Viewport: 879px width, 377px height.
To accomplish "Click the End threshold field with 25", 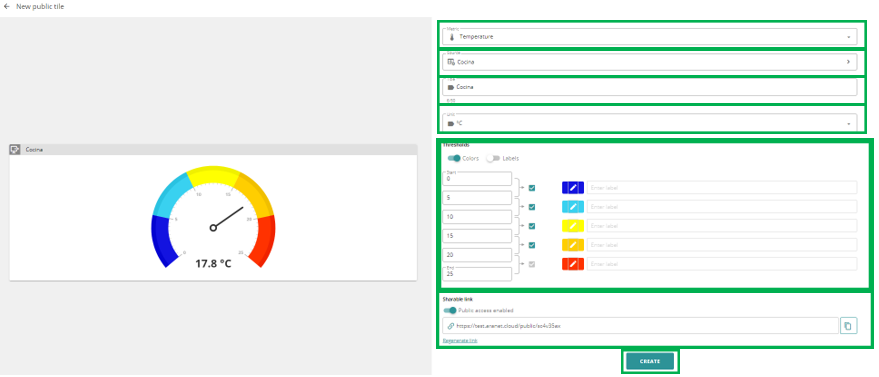I will (x=477, y=274).
